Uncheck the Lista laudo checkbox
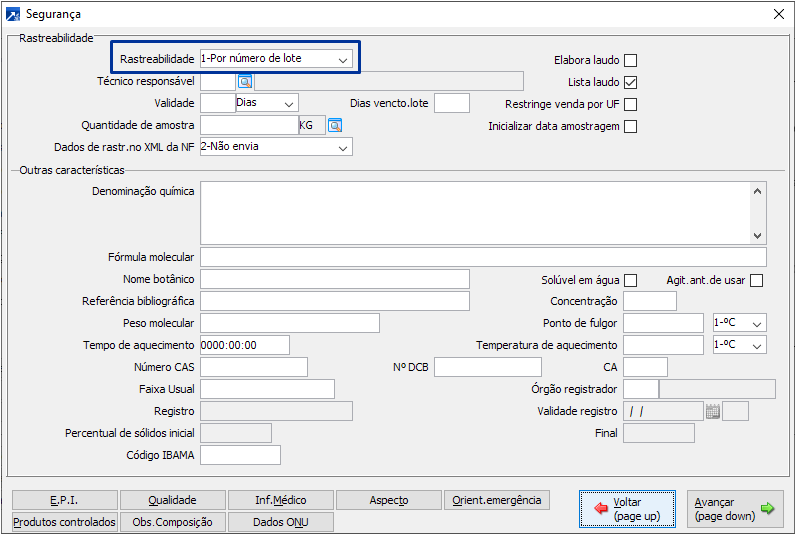Viewport: 796px width, 536px height. click(x=630, y=82)
